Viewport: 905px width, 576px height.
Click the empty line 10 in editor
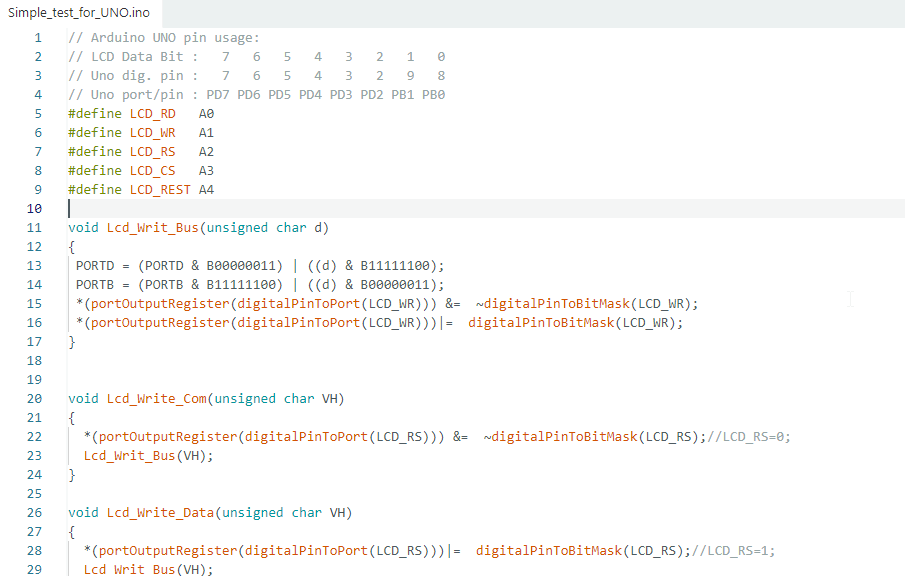485,208
